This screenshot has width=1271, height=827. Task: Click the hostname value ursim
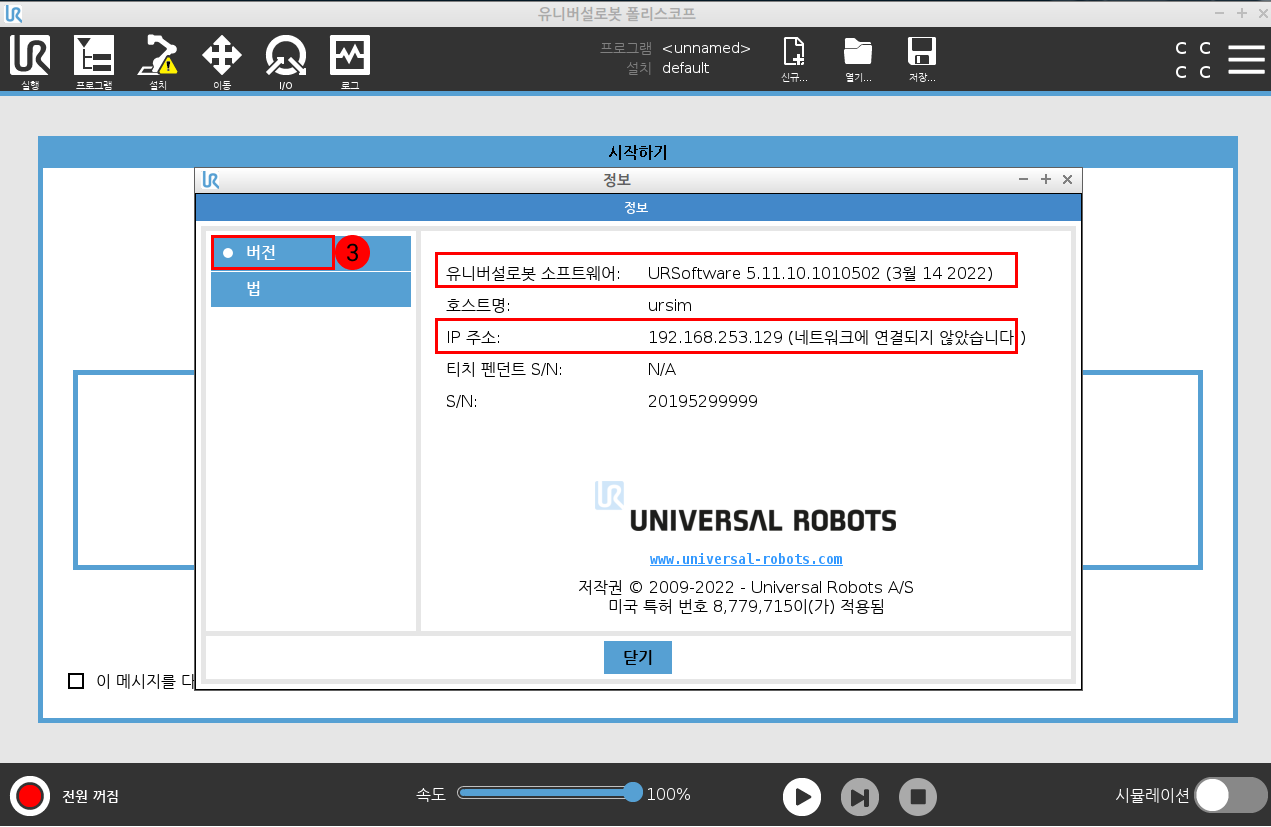point(670,305)
